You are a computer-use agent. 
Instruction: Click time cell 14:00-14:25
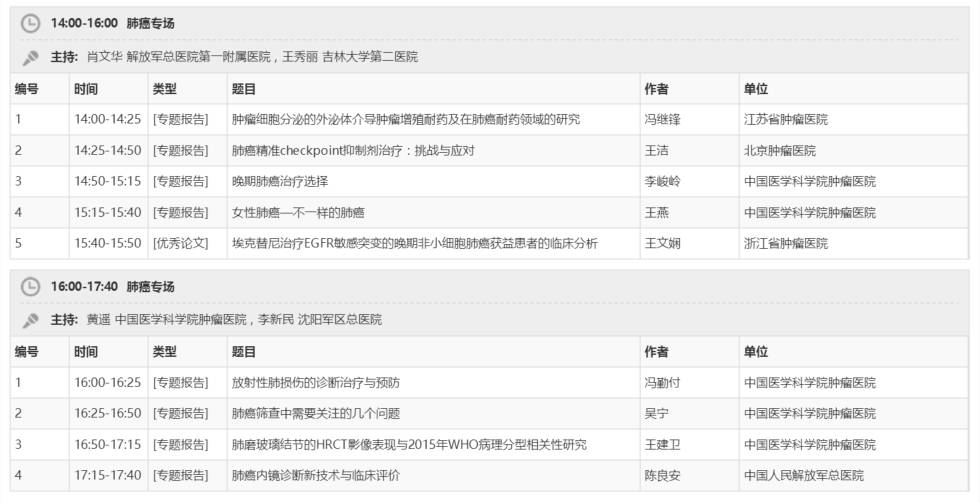tap(108, 119)
